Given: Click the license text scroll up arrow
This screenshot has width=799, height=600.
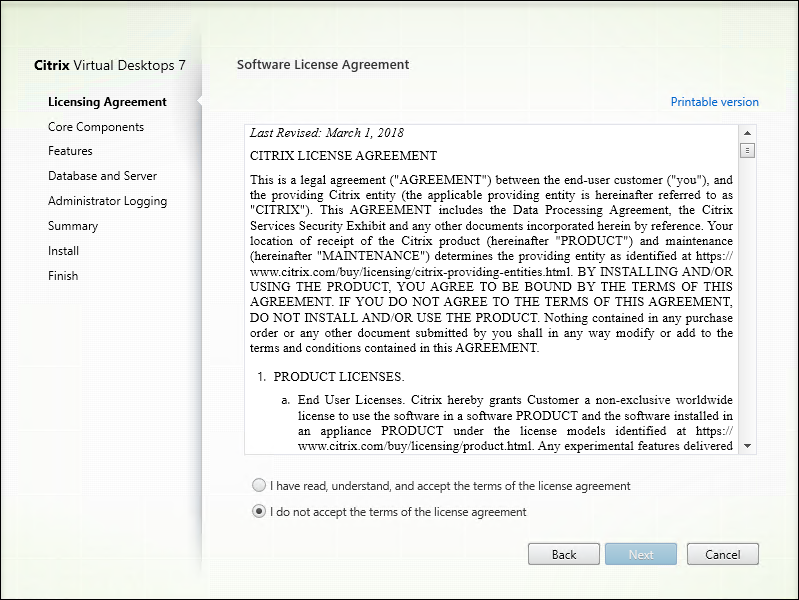Looking at the screenshot, I should tap(747, 133).
